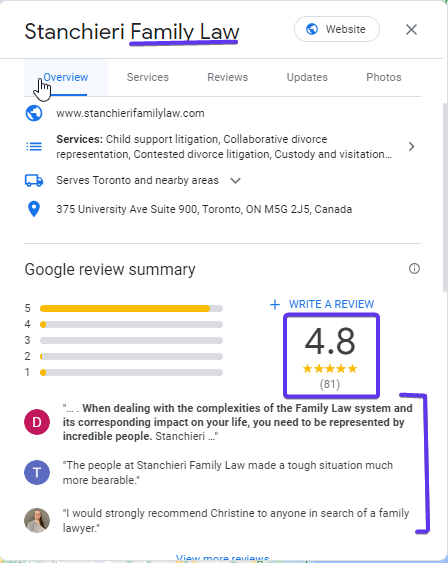
Task: Click reviewer D avatar
Action: (x=37, y=422)
